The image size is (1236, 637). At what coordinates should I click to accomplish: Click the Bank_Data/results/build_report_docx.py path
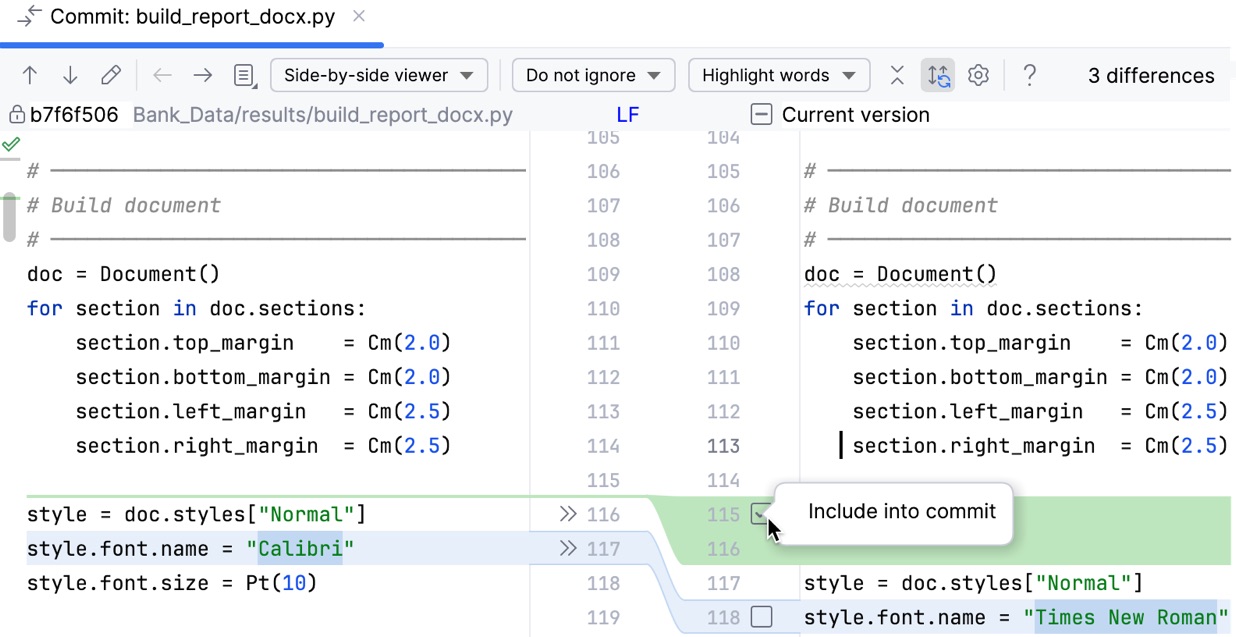(x=323, y=115)
